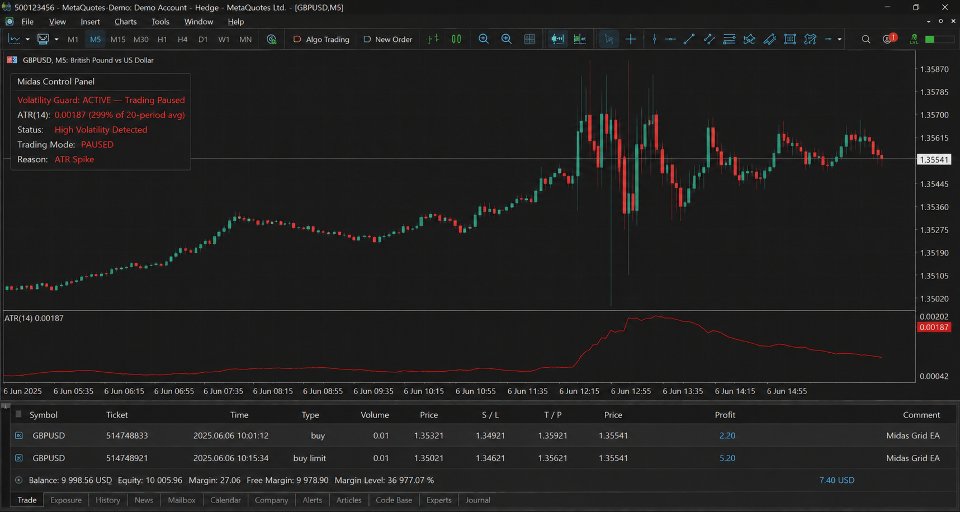Open the chart templates icon
This screenshot has height=512, width=960.
[43, 39]
